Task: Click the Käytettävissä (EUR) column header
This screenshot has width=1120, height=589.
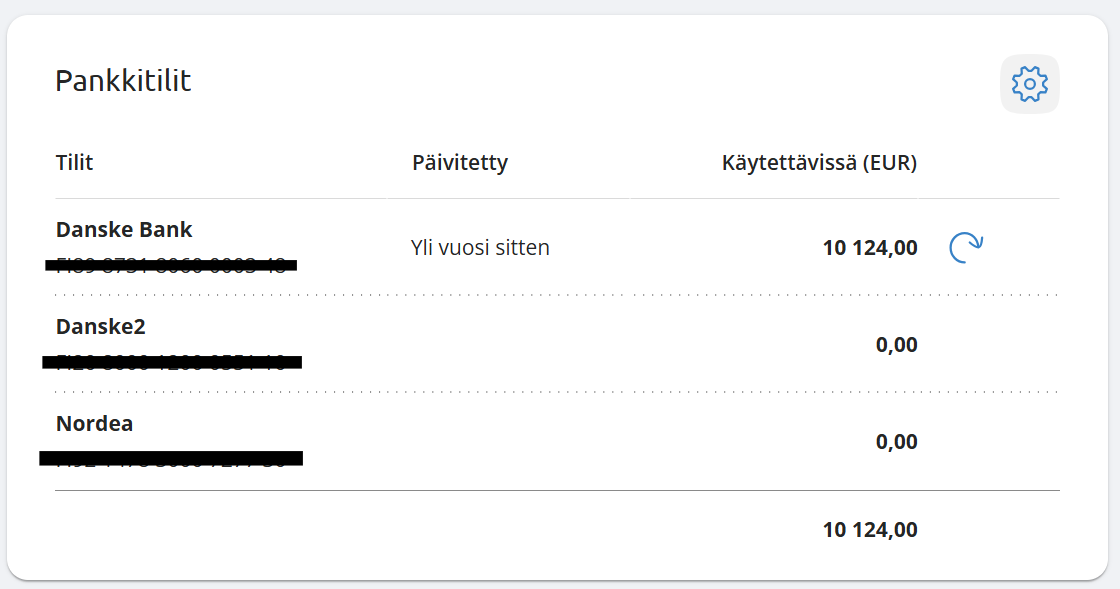Action: click(x=819, y=163)
